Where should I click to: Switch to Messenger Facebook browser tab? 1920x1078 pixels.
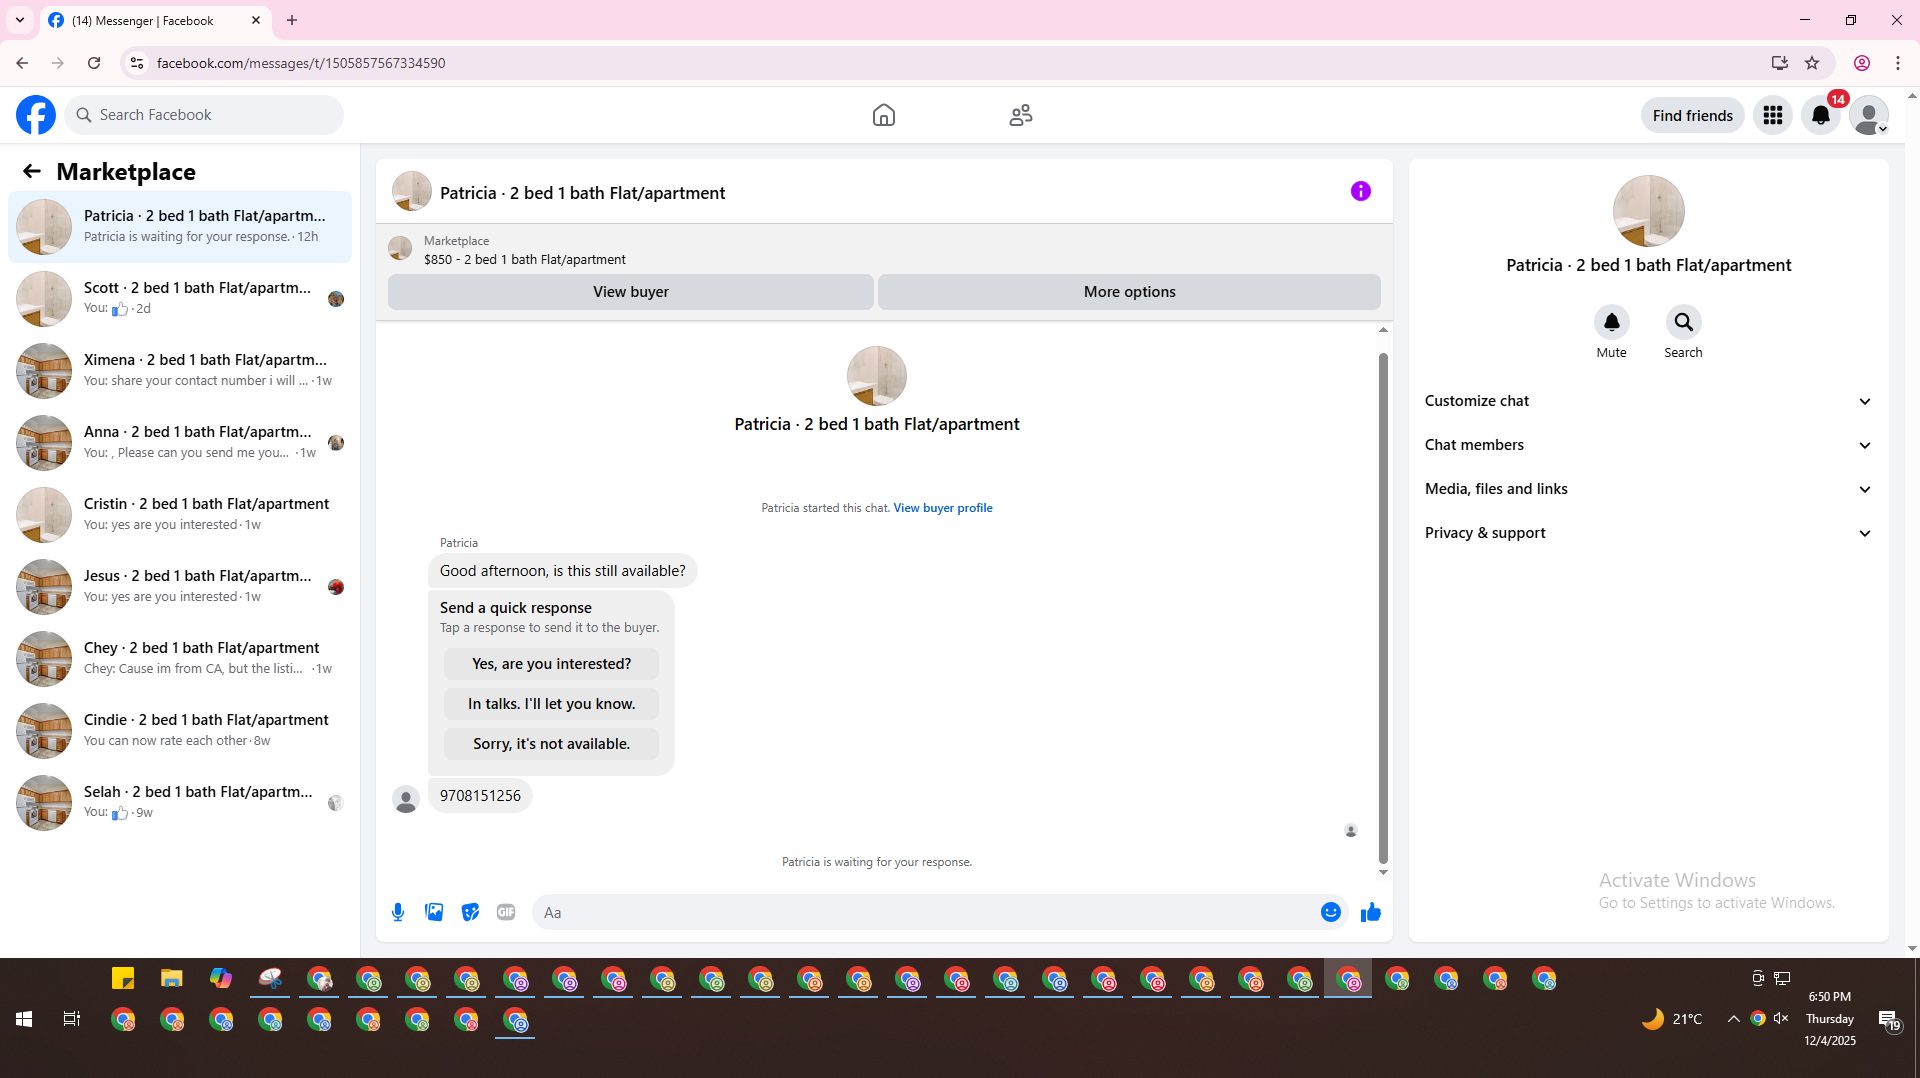155,21
